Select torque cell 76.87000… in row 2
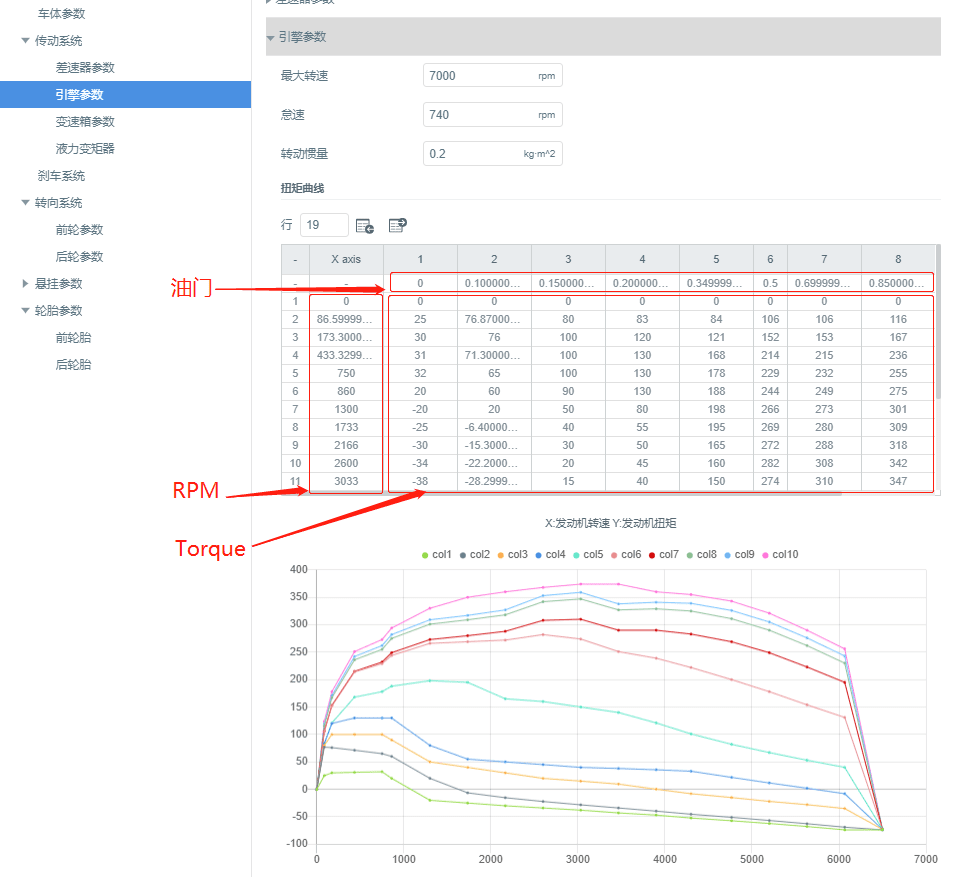 coord(494,319)
